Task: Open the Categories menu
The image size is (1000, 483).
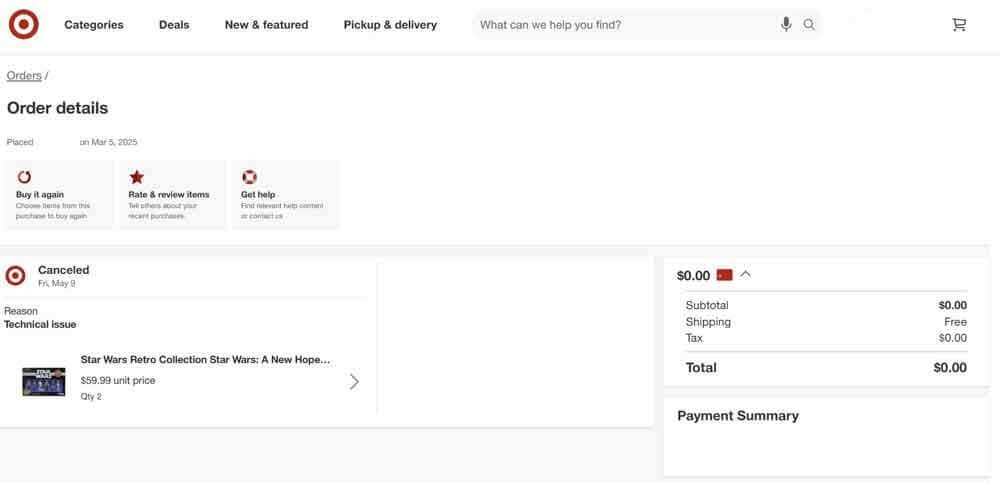Action: point(94,25)
